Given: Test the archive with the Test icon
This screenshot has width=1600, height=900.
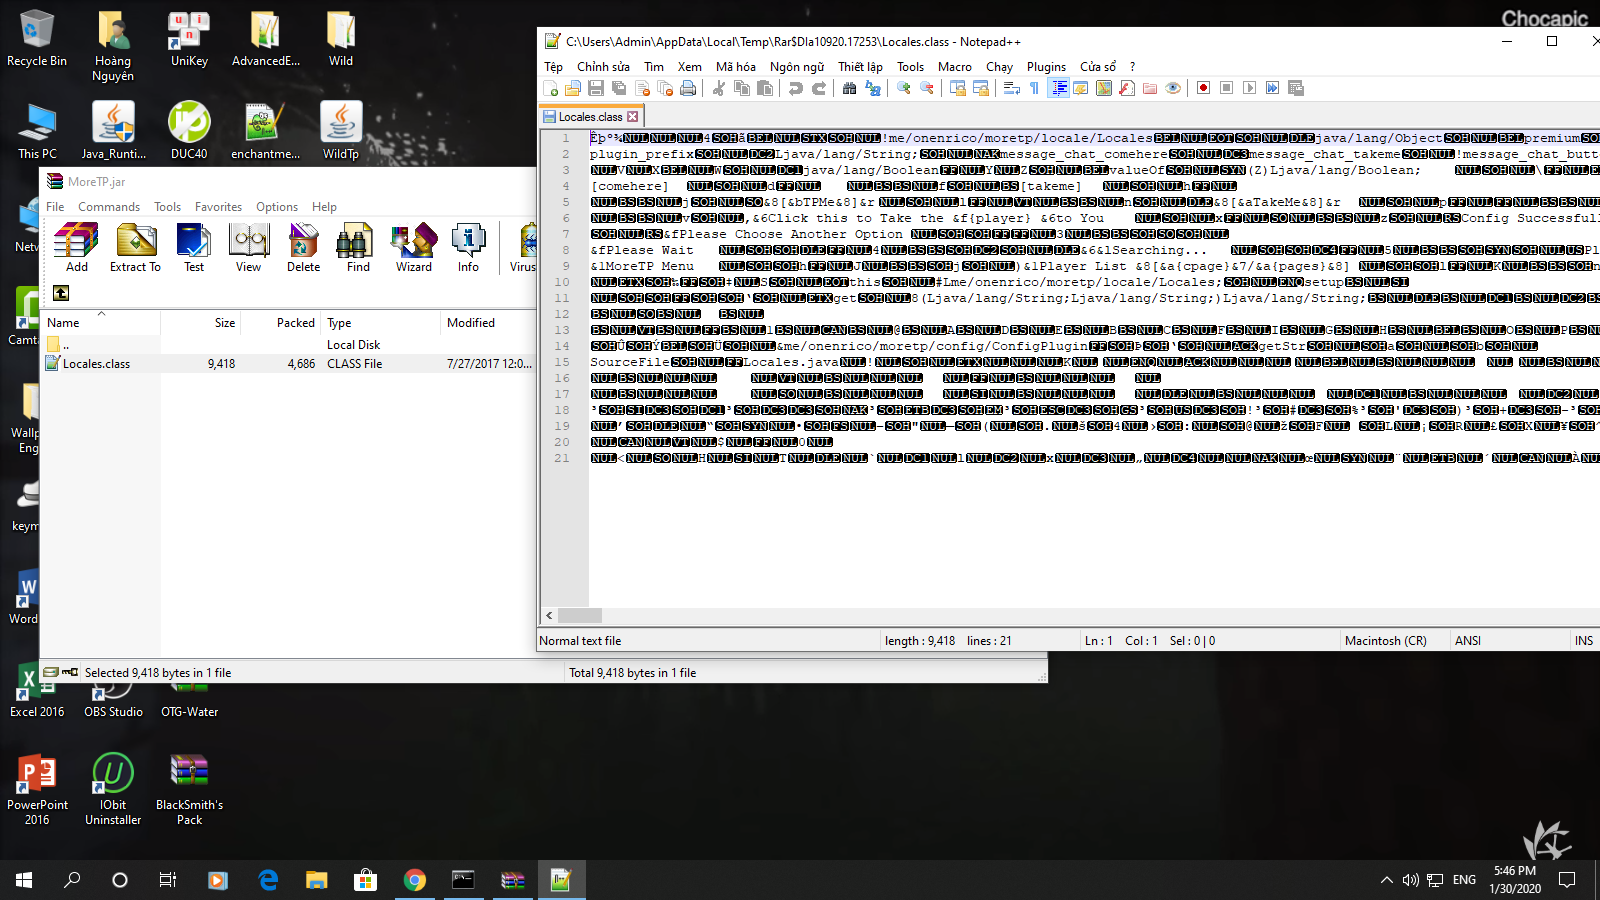Looking at the screenshot, I should (193, 248).
